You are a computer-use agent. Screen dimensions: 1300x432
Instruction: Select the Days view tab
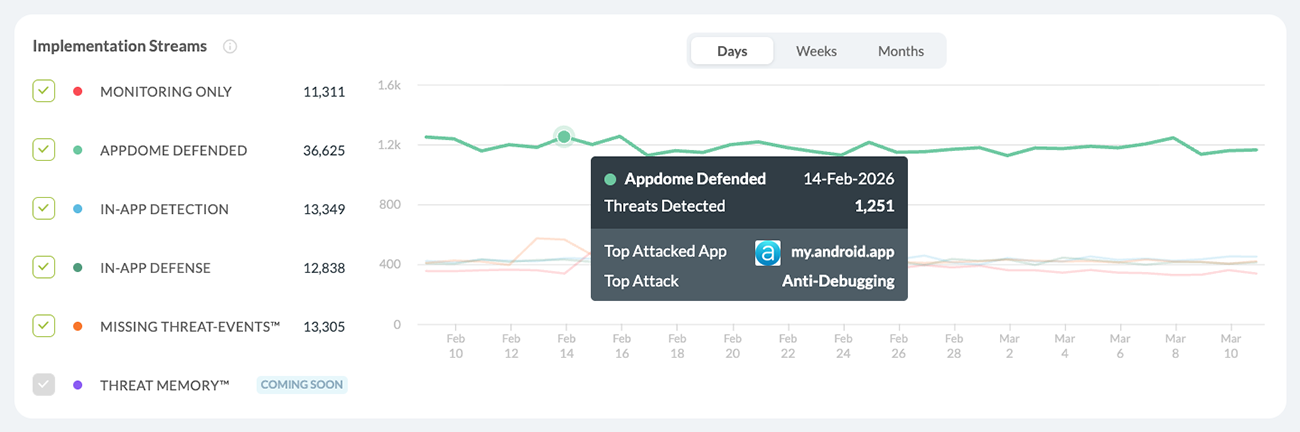click(x=732, y=51)
